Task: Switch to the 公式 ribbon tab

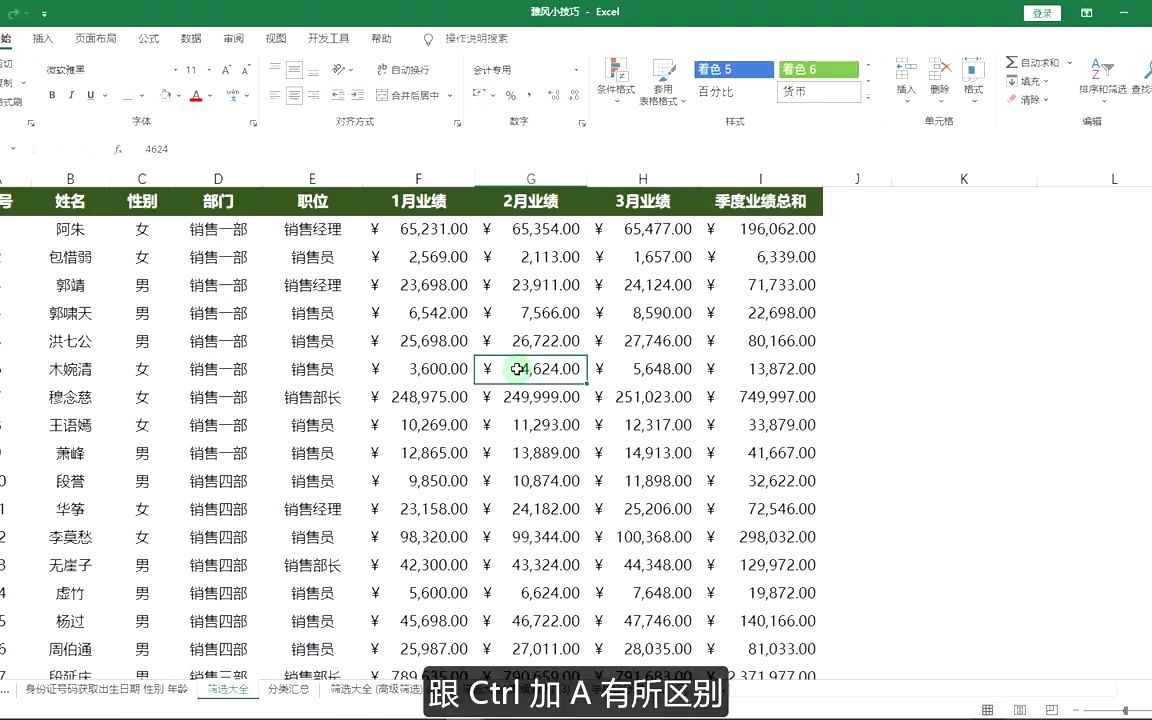Action: [x=148, y=38]
